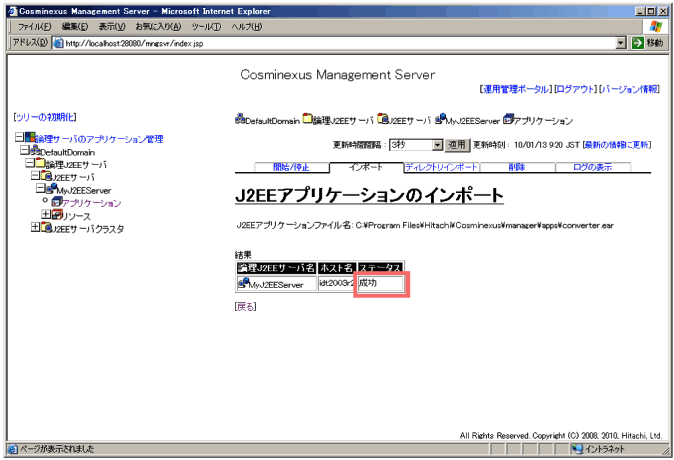The height and width of the screenshot is (460, 674).
Task: Switch to the ログの表示 tab
Action: 593,167
